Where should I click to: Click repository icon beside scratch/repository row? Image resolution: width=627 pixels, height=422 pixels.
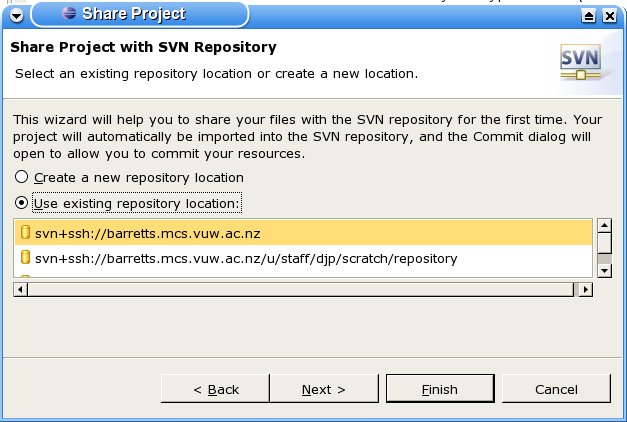[x=25, y=257]
